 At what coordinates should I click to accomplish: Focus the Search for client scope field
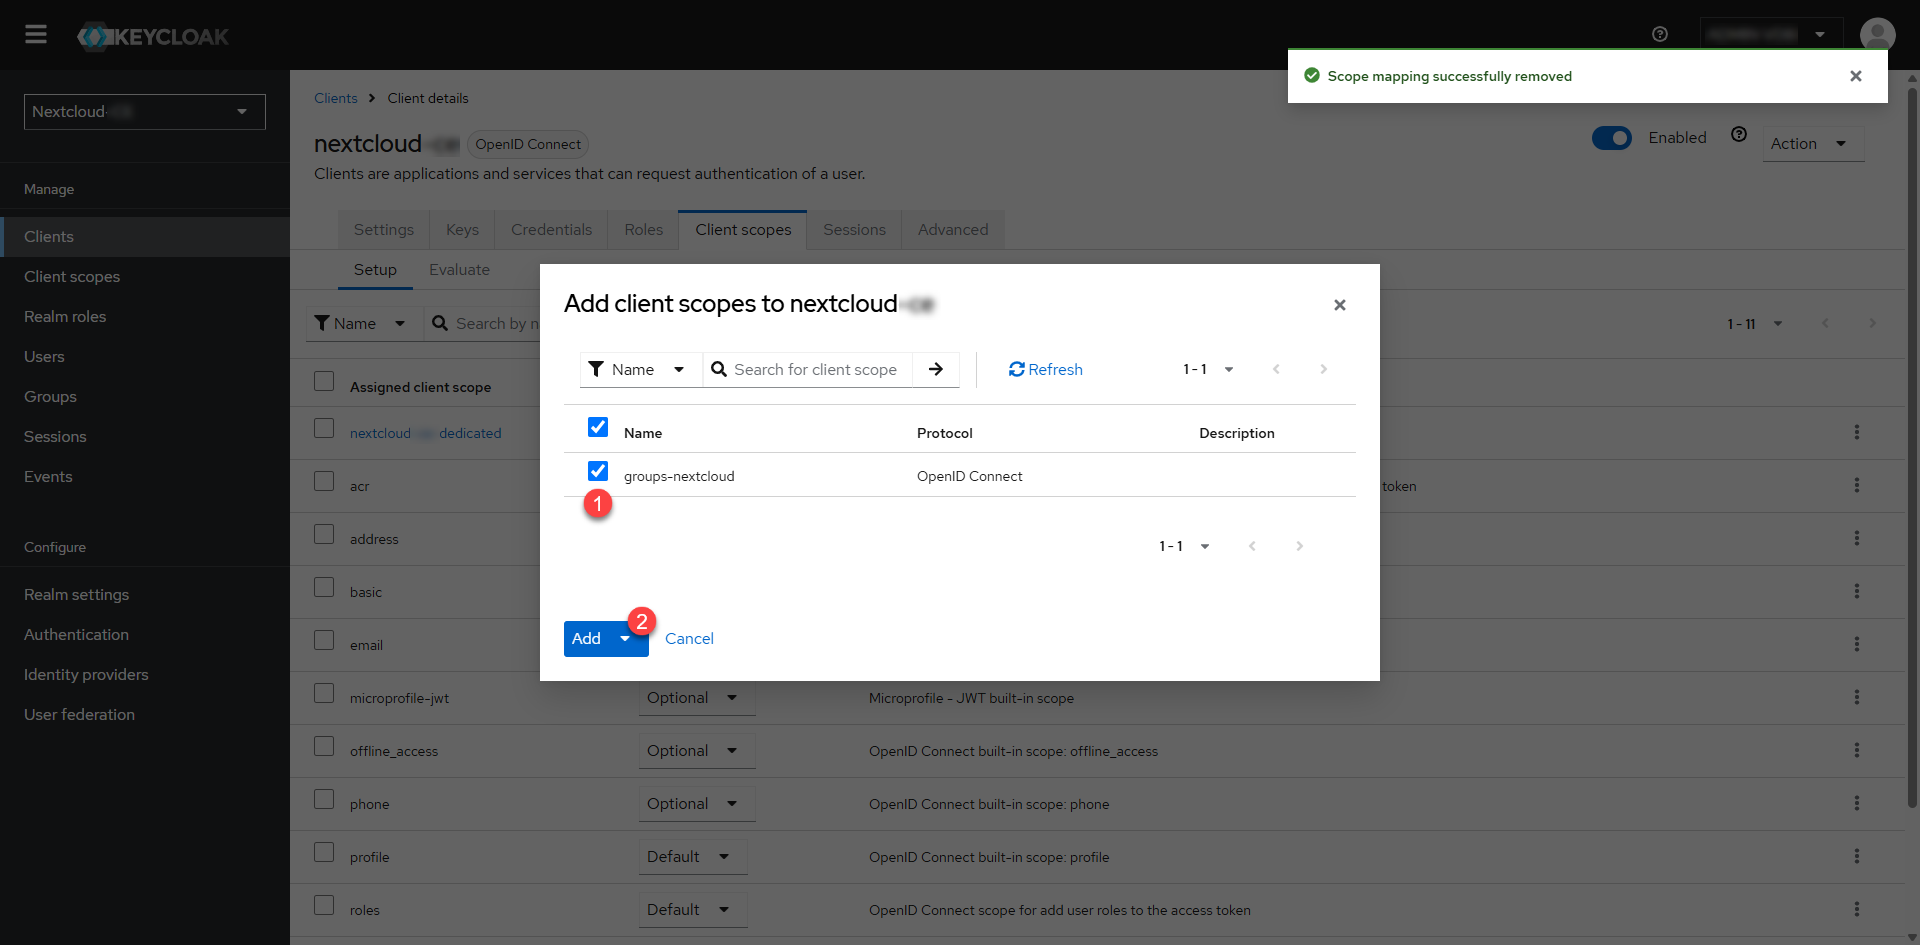[x=816, y=369]
